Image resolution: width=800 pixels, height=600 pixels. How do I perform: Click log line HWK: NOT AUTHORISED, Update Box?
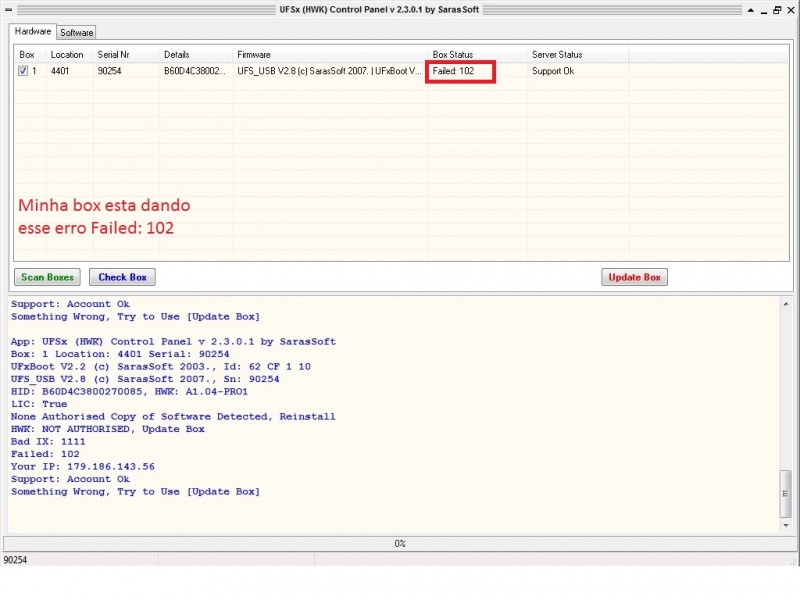point(108,429)
